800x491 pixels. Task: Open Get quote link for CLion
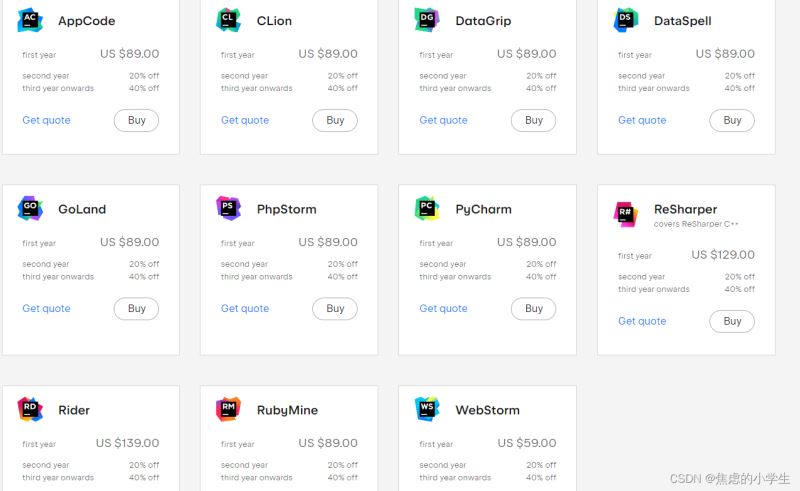coord(245,120)
